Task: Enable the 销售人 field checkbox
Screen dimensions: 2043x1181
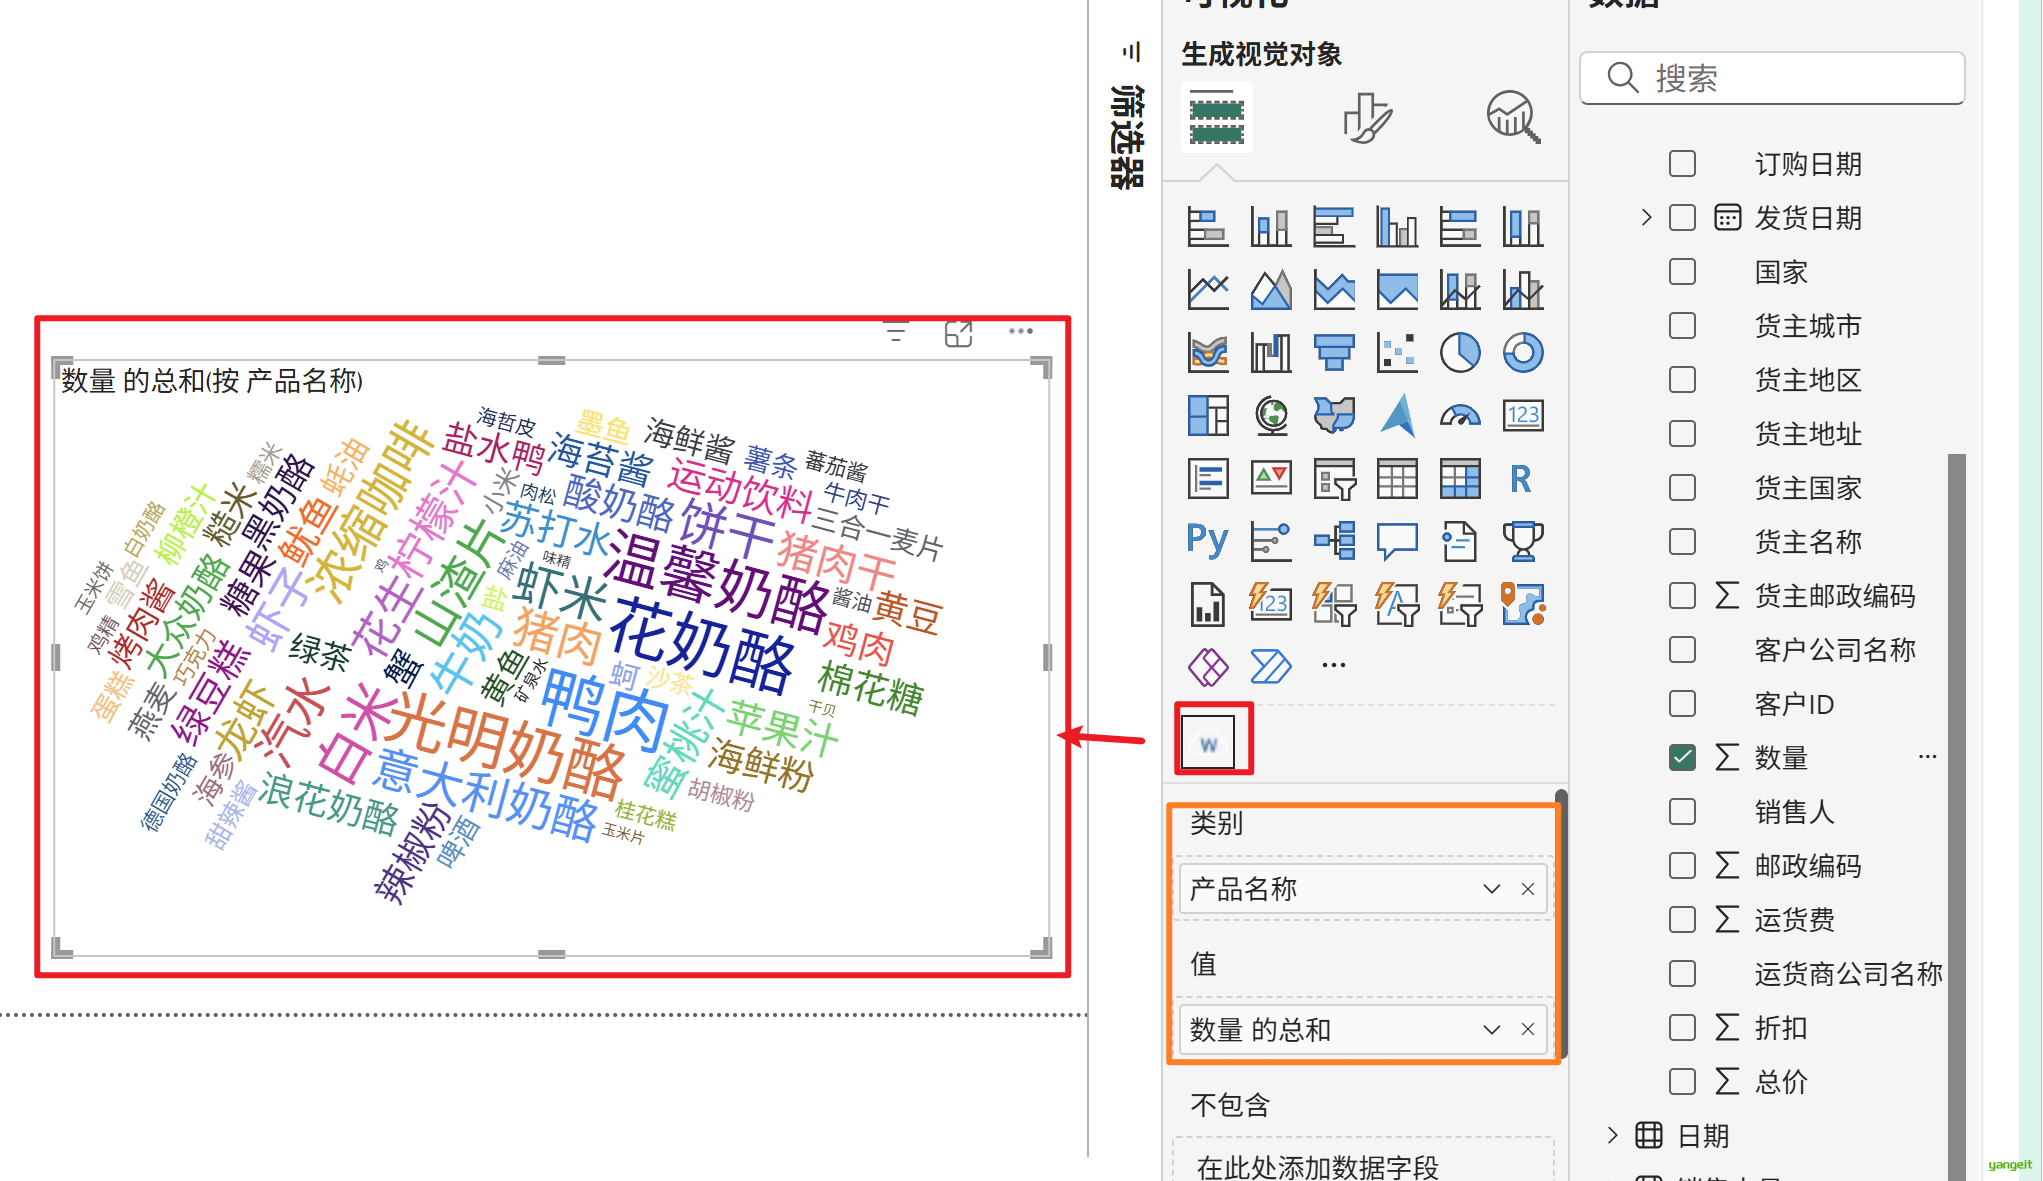Action: (x=1682, y=812)
